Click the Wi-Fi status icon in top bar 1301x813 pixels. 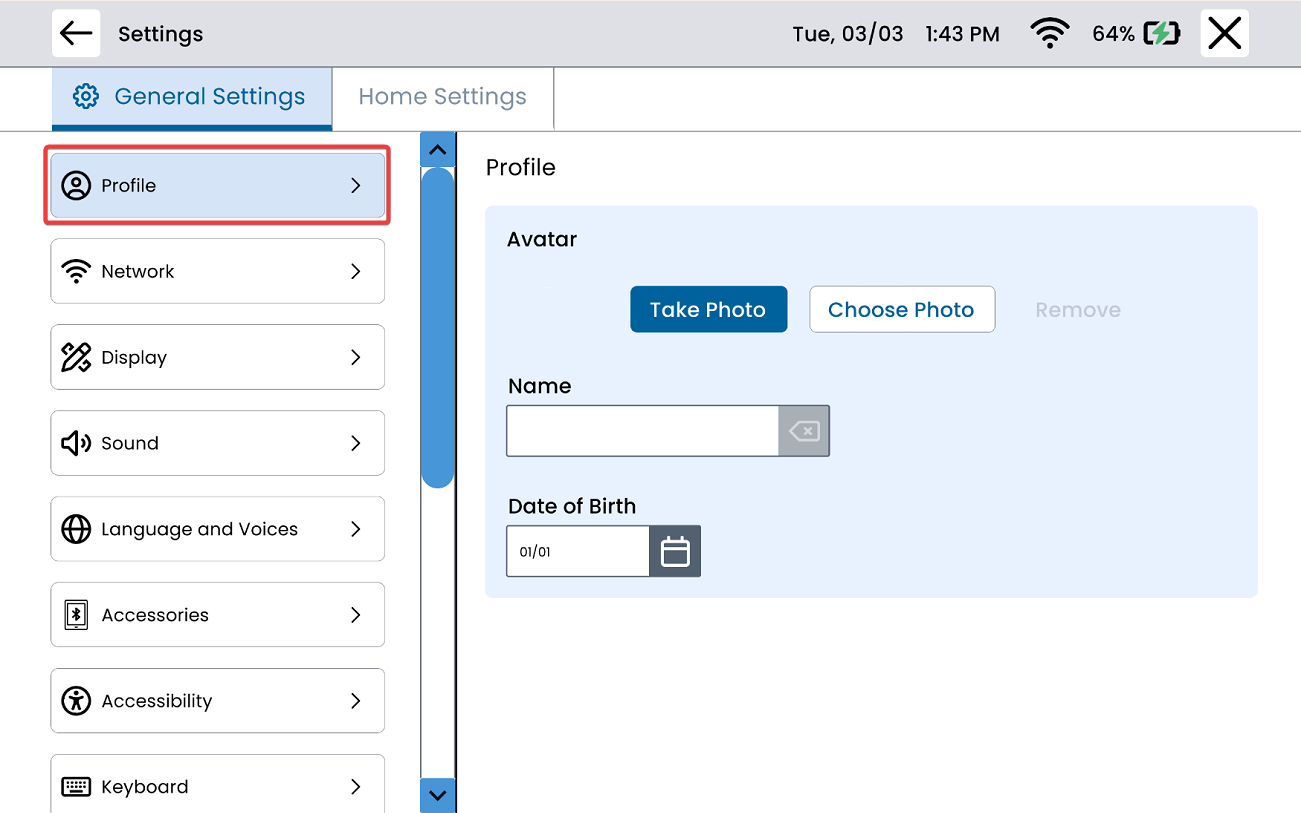(1049, 34)
